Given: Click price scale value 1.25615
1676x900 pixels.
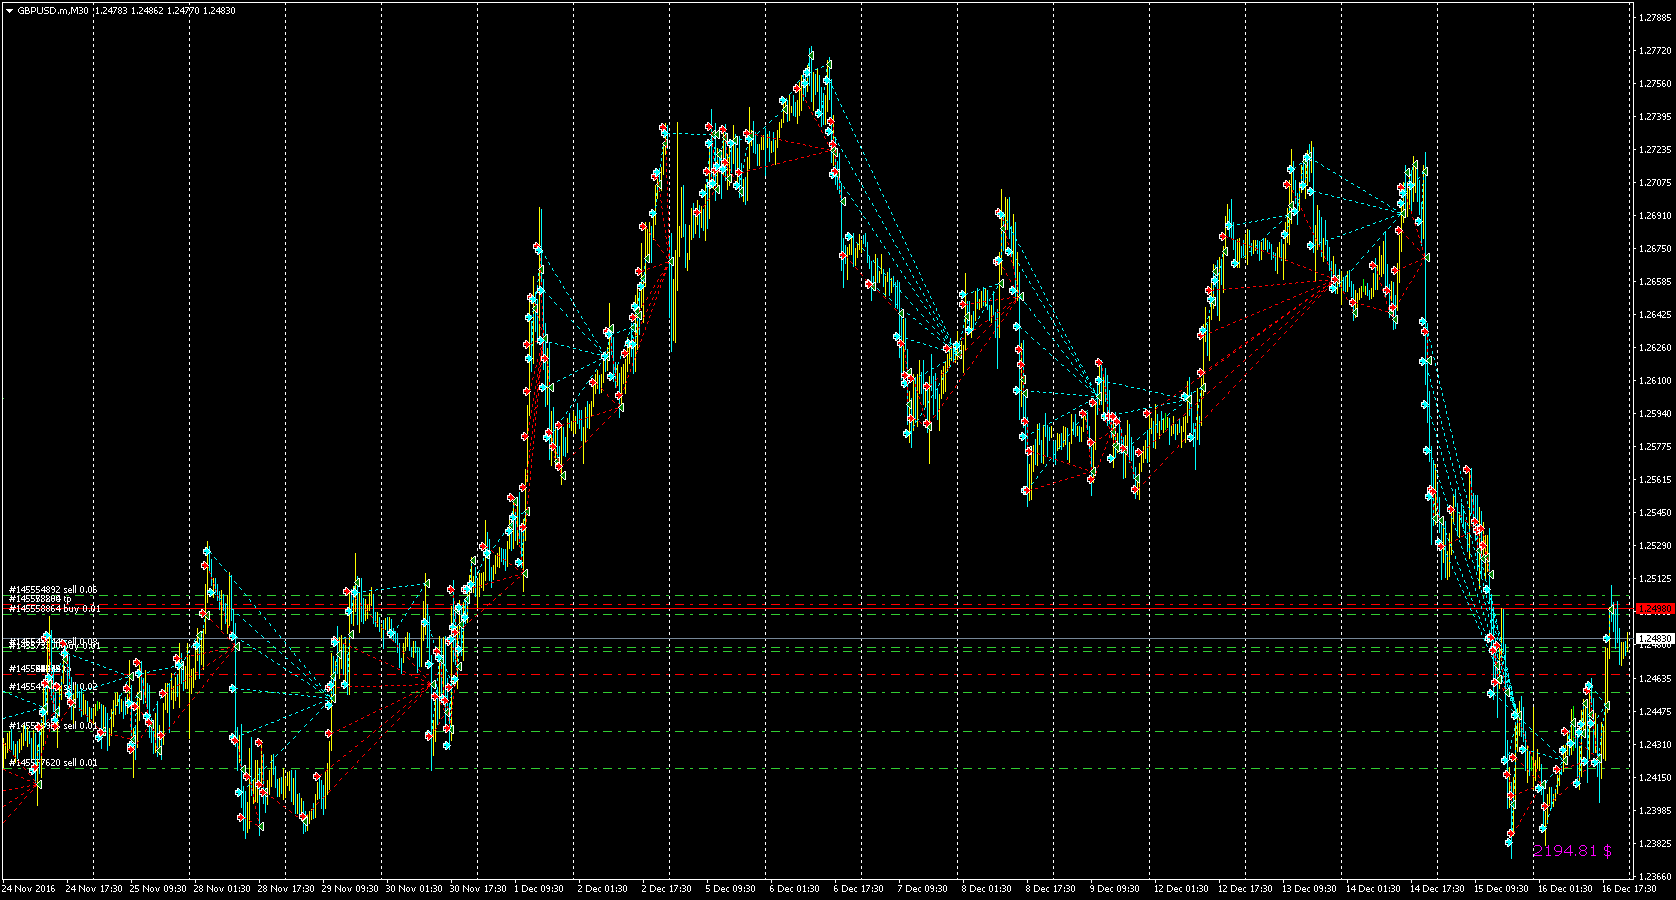Looking at the screenshot, I should pos(1657,480).
